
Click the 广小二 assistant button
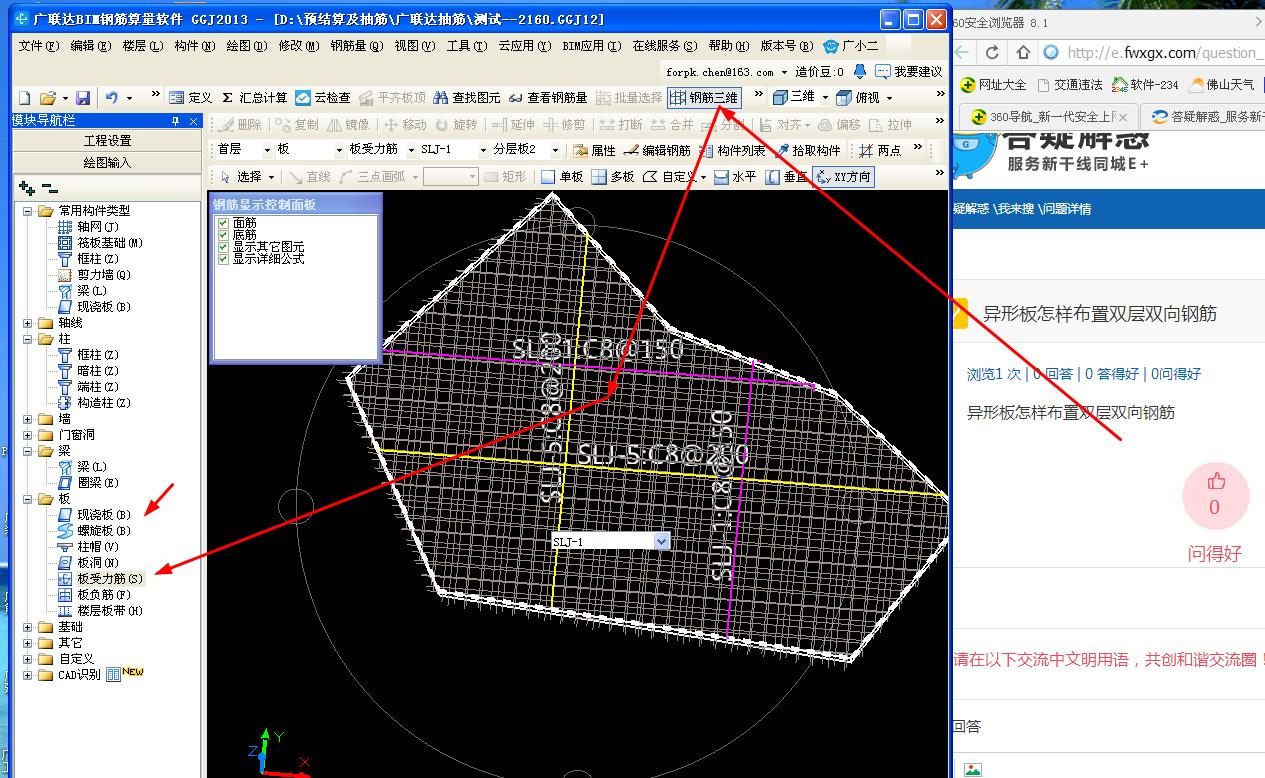[852, 45]
